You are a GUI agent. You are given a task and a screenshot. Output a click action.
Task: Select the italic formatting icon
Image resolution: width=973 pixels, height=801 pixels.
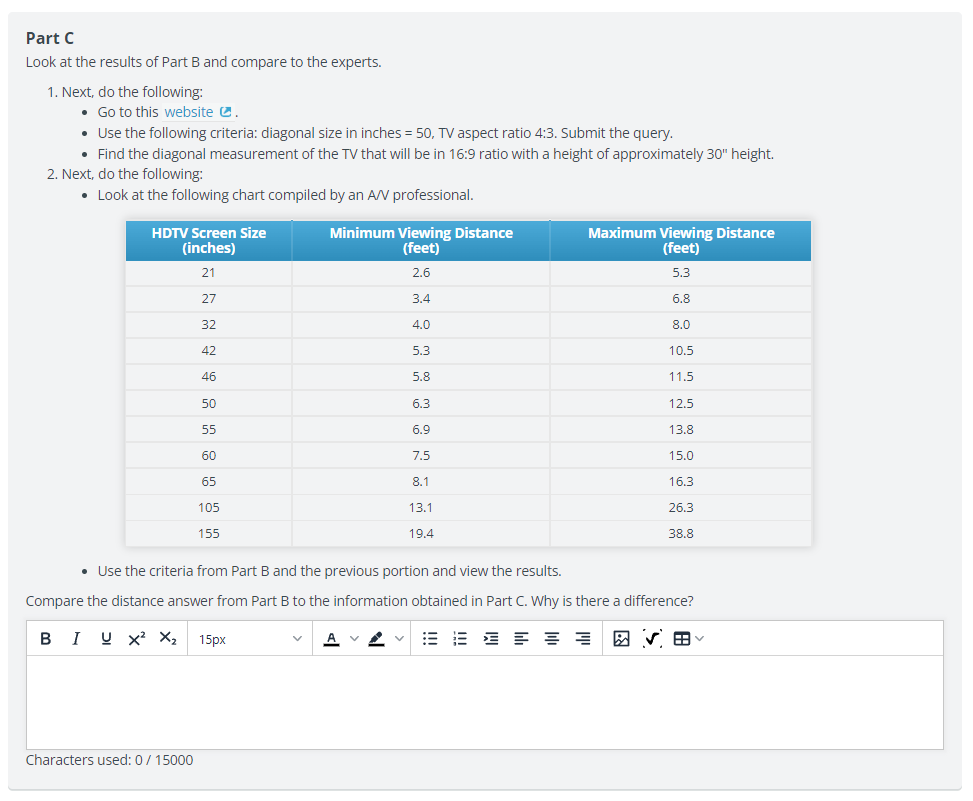click(75, 637)
